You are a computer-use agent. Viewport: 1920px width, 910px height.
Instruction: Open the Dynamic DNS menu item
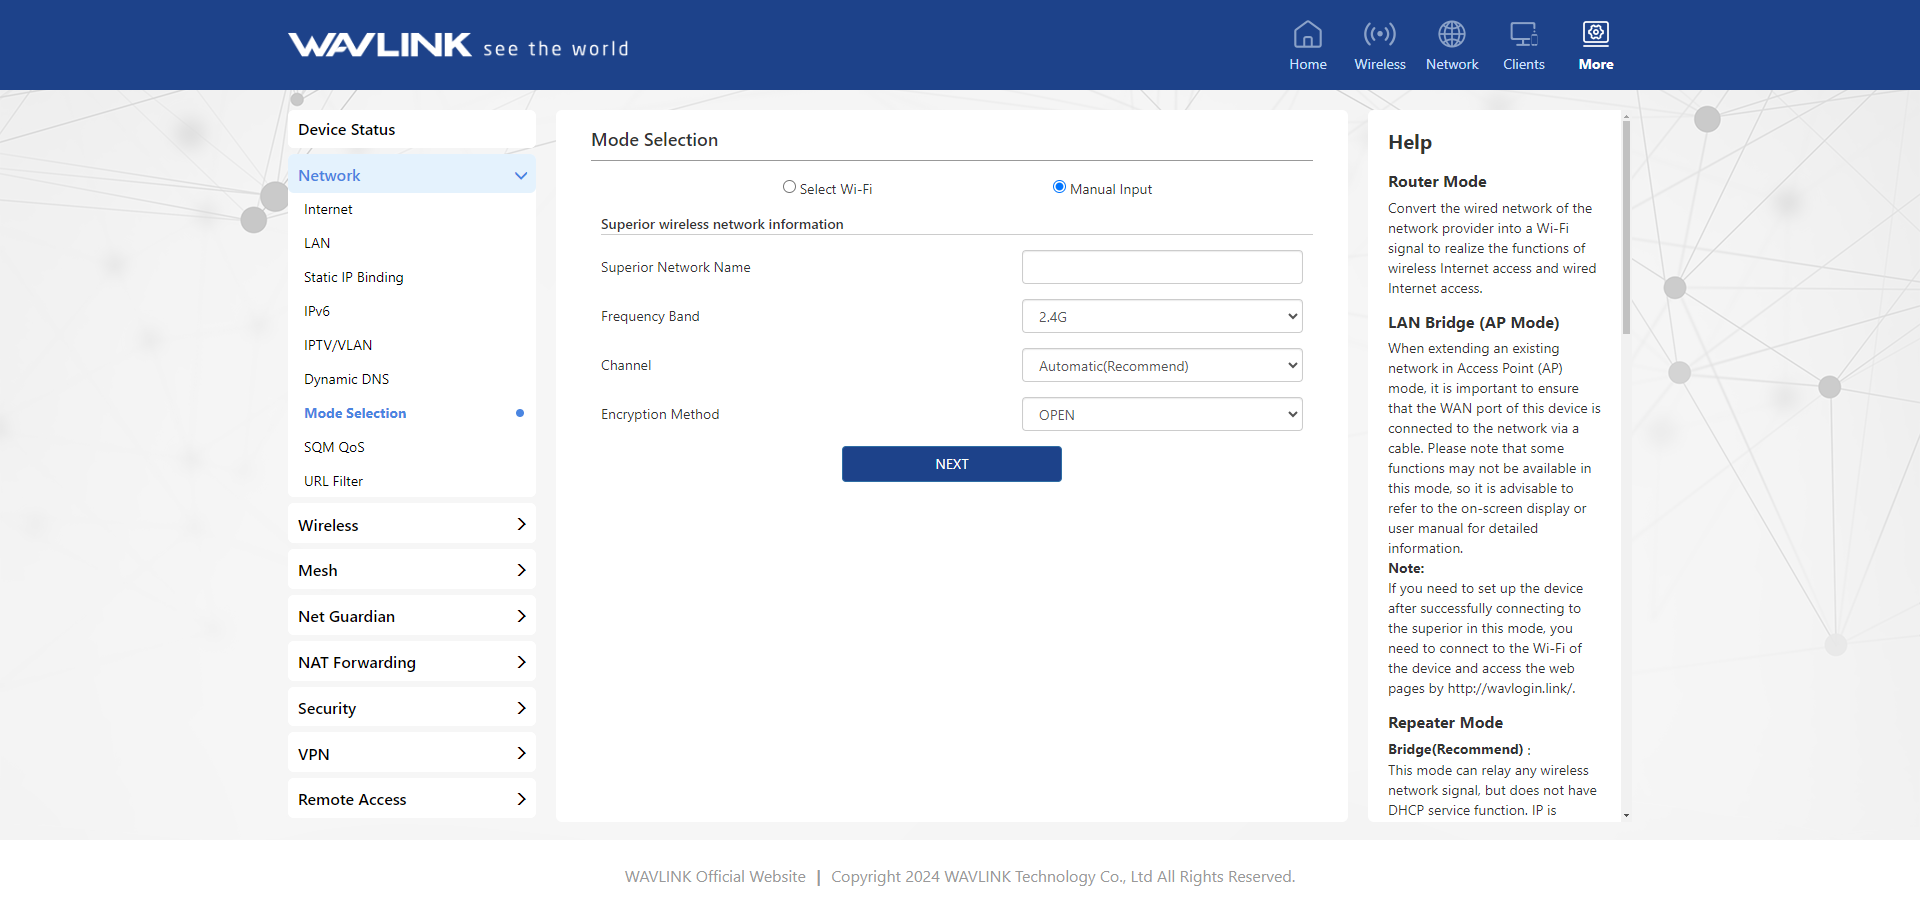pyautogui.click(x=346, y=379)
